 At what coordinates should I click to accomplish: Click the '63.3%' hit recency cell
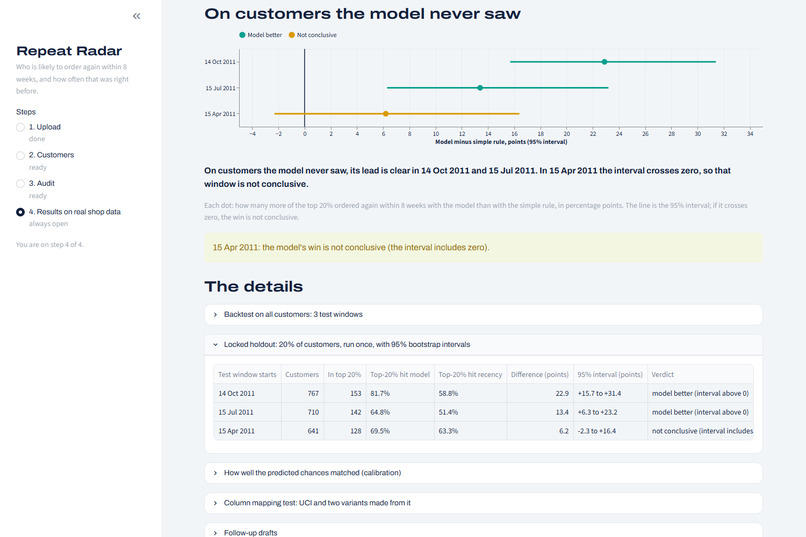[x=470, y=431]
